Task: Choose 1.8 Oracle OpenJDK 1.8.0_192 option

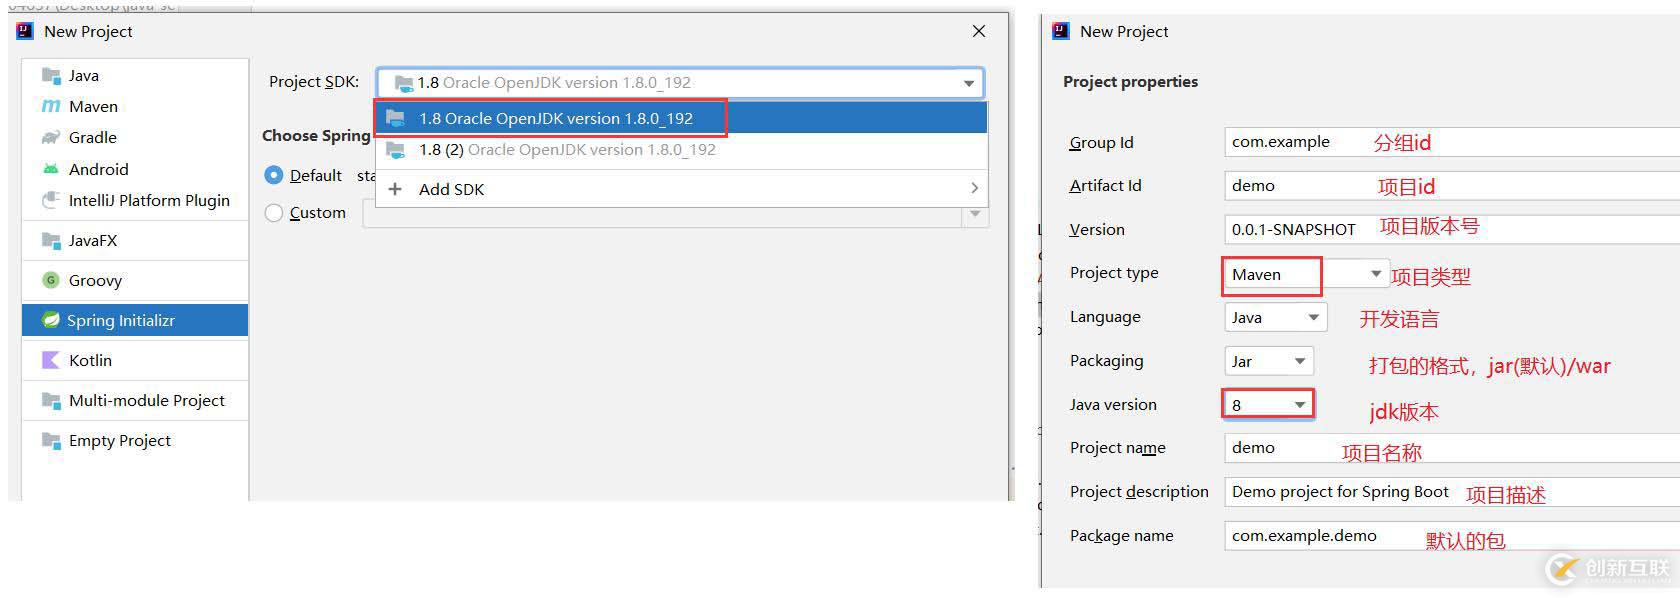Action: pyautogui.click(x=681, y=118)
